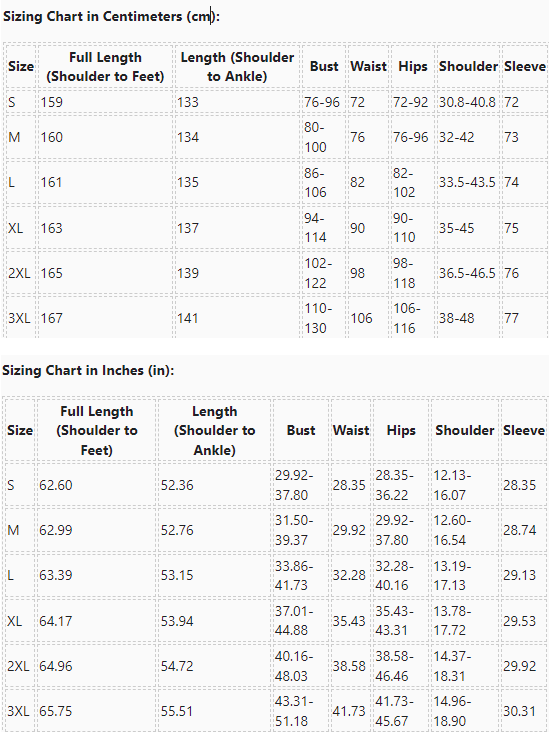Click the 2XL size label in centimeters table
549x732 pixels.
[19, 273]
